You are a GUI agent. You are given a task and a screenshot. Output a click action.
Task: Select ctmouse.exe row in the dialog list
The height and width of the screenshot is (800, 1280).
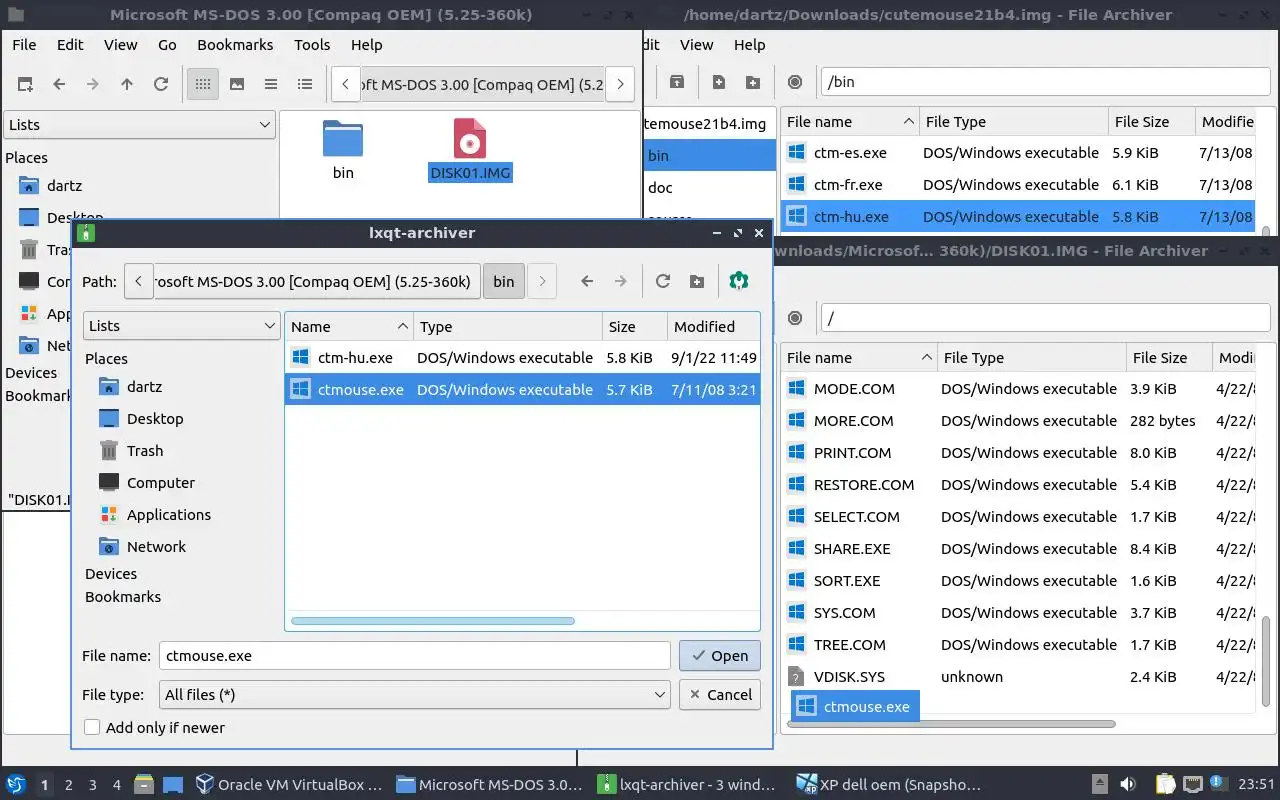click(522, 390)
